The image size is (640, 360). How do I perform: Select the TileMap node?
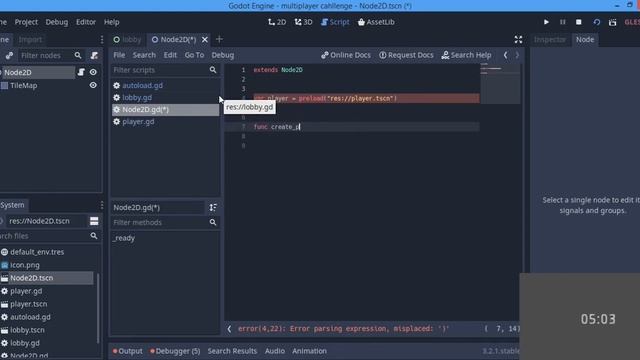click(x=23, y=85)
